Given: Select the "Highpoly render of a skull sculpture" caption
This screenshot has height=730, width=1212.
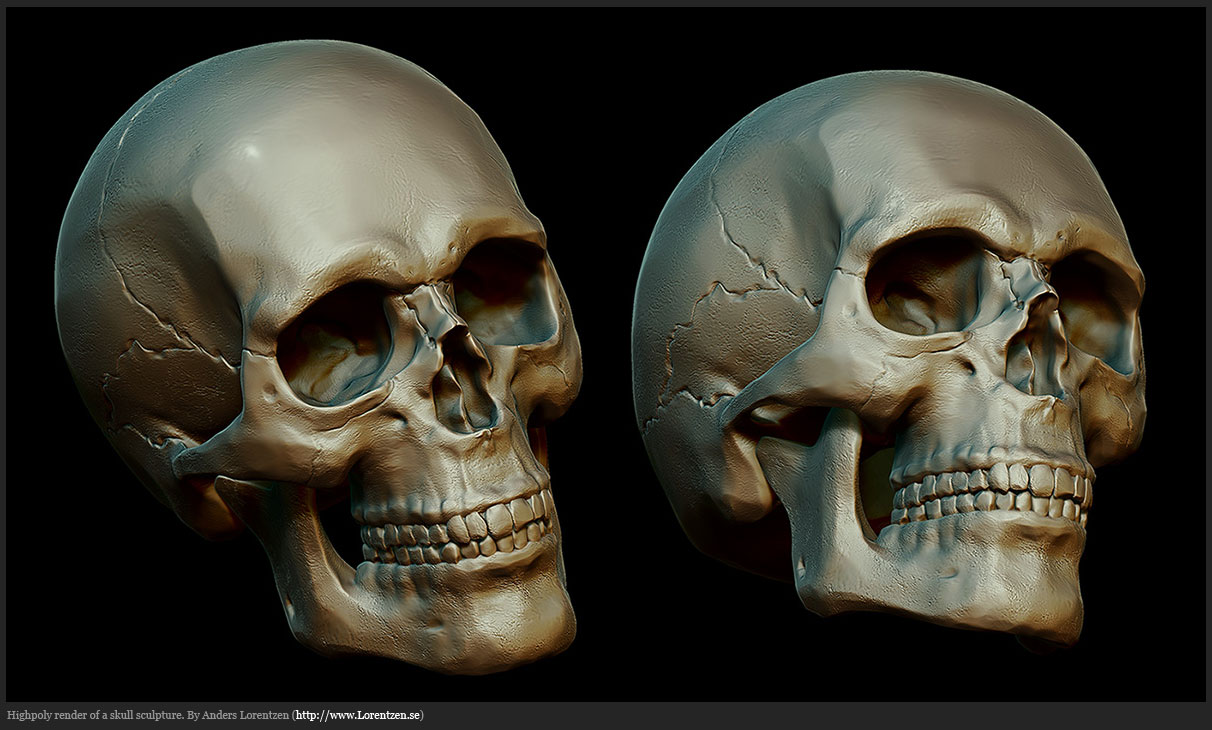Looking at the screenshot, I should pyautogui.click(x=95, y=715).
